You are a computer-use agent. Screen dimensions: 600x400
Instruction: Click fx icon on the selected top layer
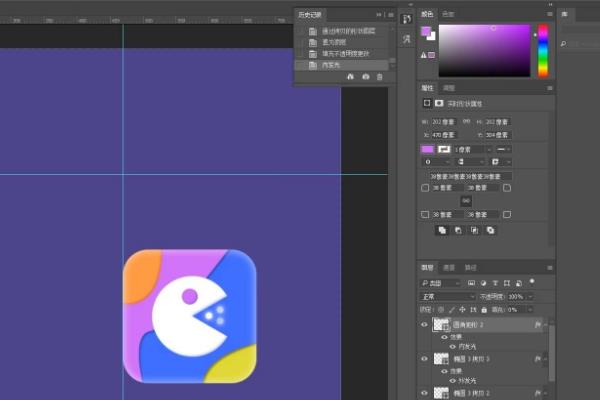(x=537, y=325)
